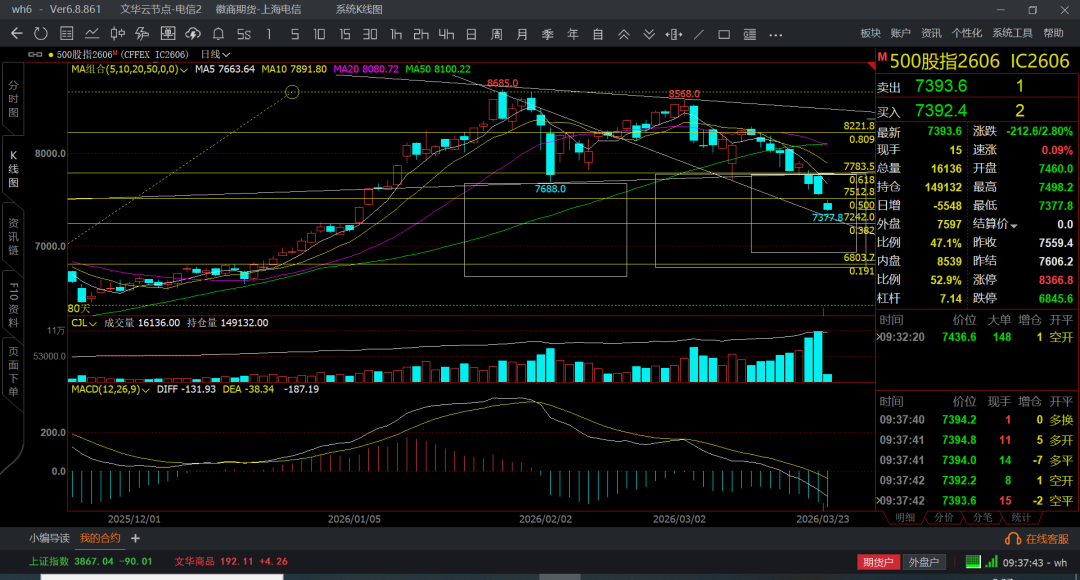Open the MA组合 indicator dropdown

pyautogui.click(x=186, y=70)
